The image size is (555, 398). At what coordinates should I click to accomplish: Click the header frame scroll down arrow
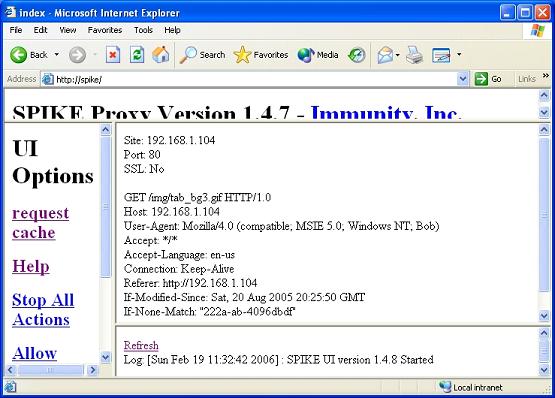[x=544, y=112]
